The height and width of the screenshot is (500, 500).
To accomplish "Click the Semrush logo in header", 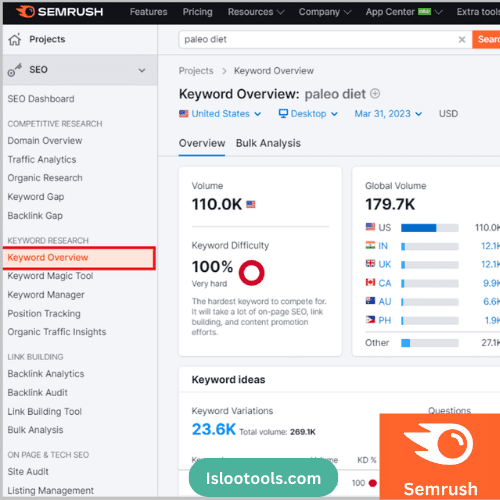I will pyautogui.click(x=60, y=12).
